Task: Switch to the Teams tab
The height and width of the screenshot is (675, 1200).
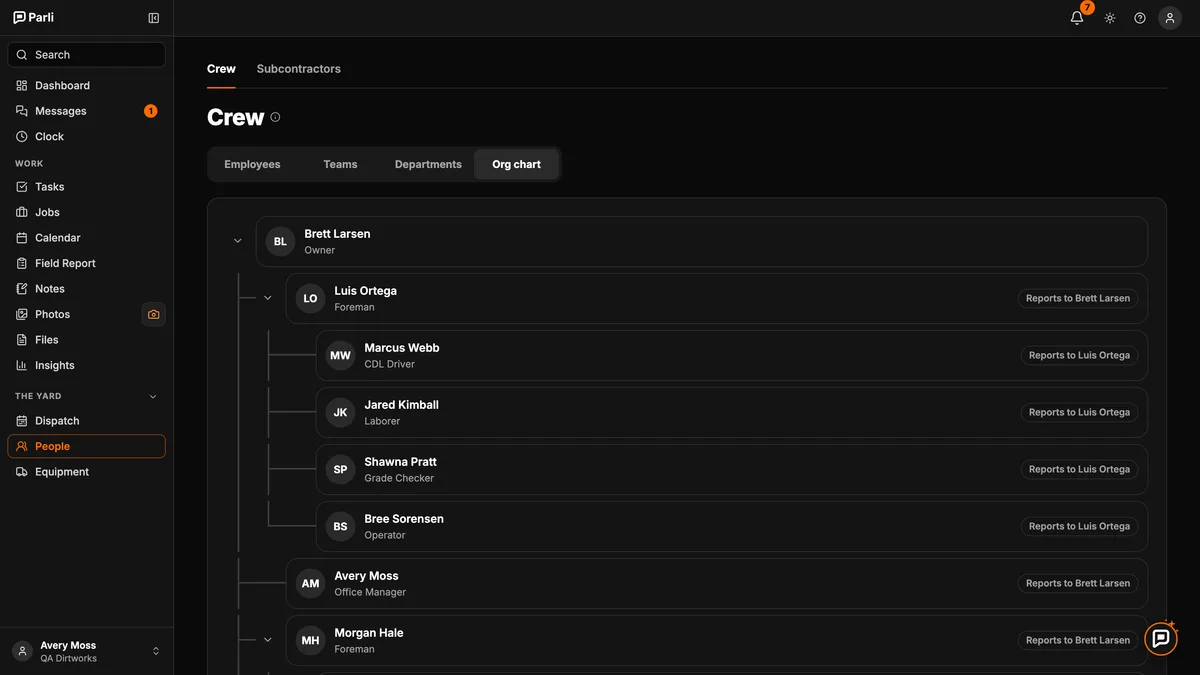Action: point(340,164)
